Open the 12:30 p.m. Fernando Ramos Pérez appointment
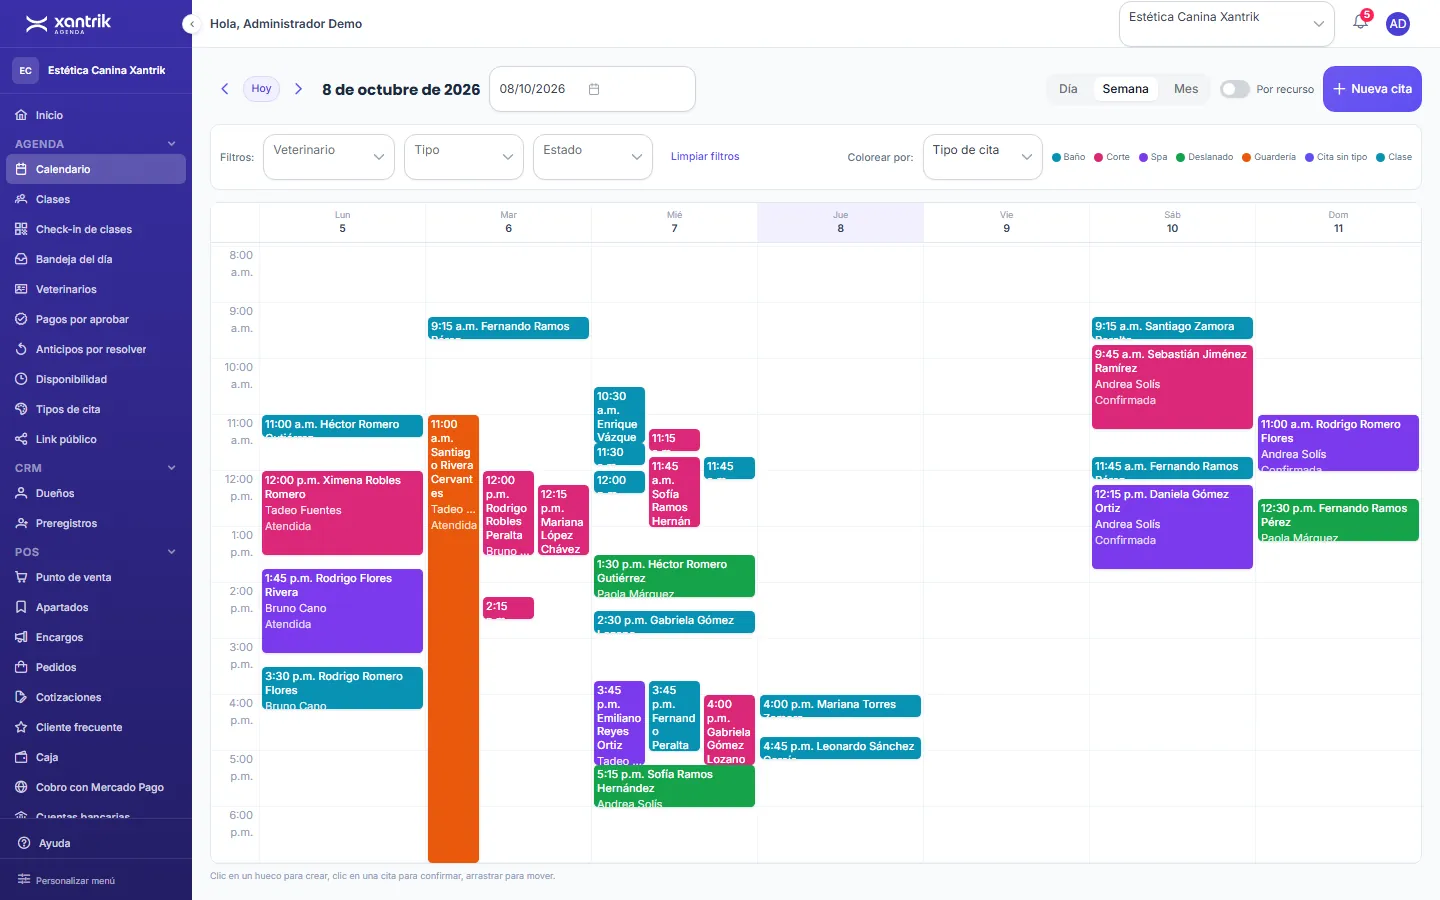The height and width of the screenshot is (900, 1440). [x=1338, y=520]
